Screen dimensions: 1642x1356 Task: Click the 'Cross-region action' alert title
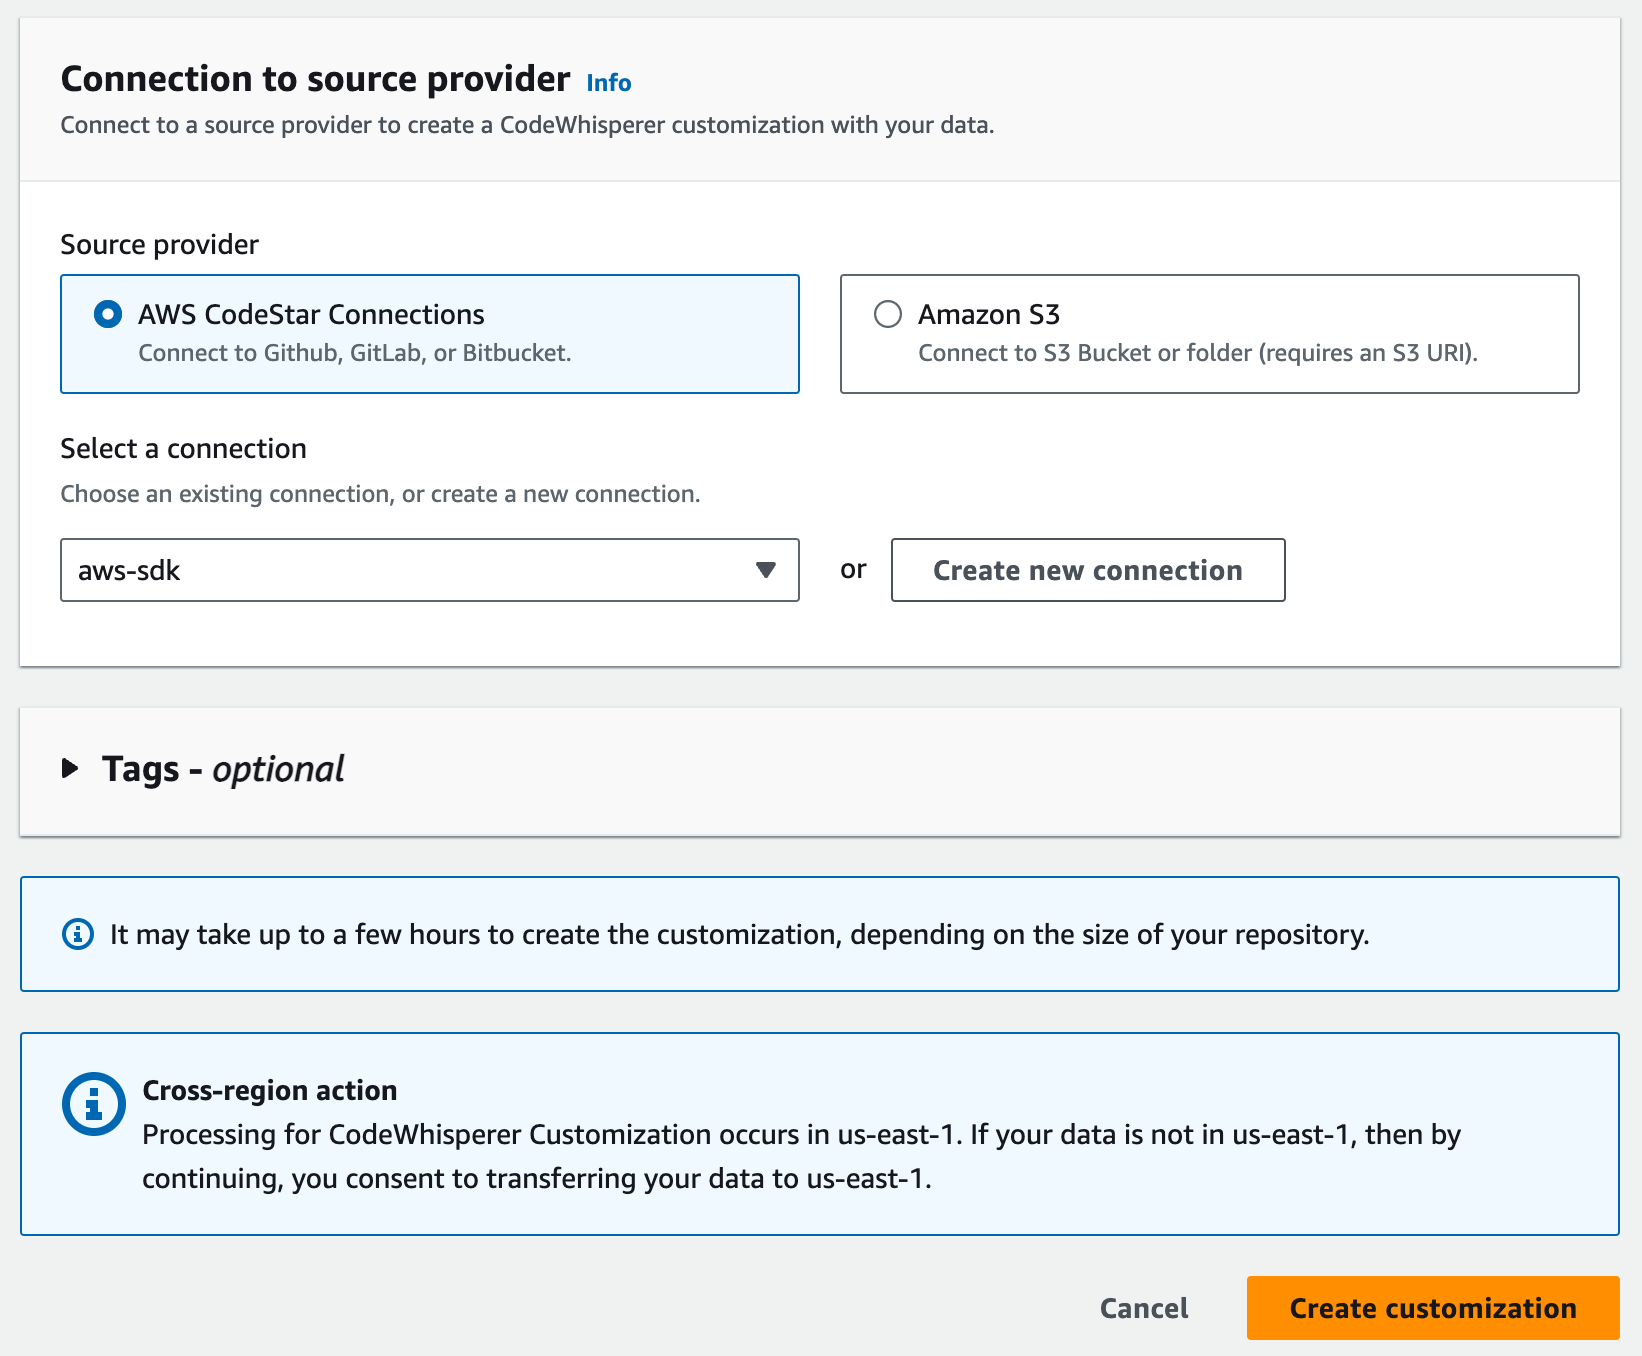270,1090
